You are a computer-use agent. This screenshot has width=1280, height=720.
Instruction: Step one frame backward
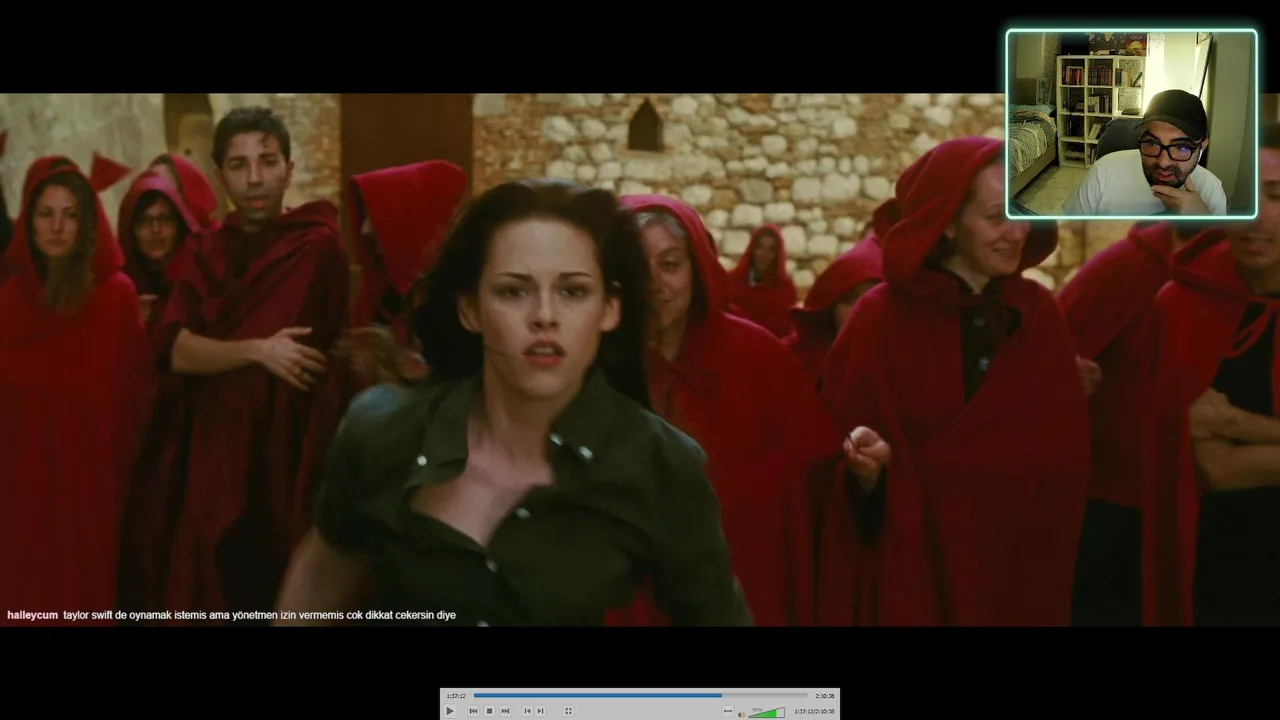[527, 711]
